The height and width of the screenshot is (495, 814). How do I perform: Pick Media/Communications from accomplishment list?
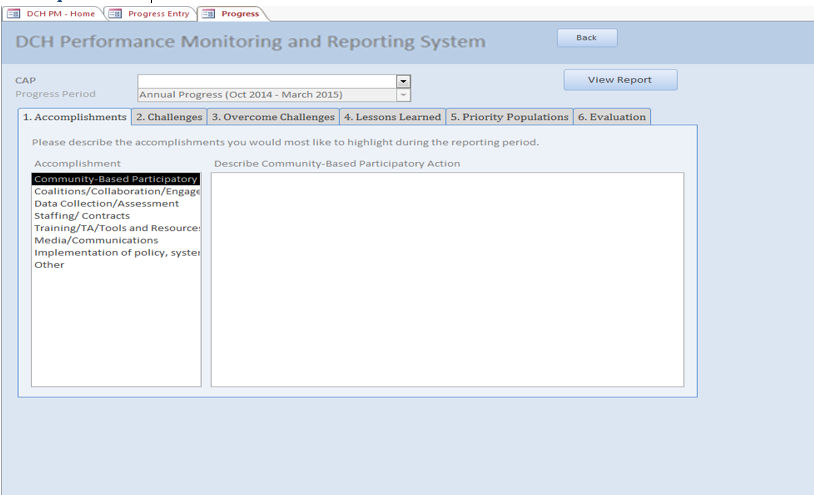tap(96, 240)
